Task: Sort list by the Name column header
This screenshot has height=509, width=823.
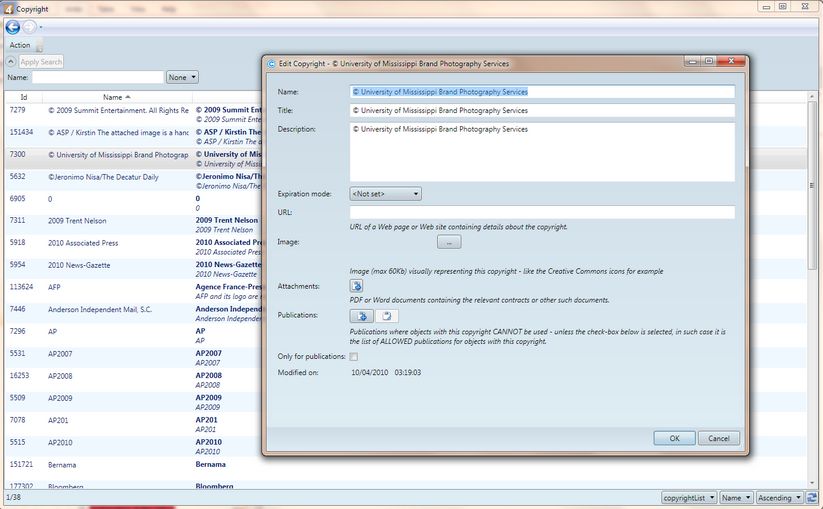Action: pyautogui.click(x=117, y=97)
